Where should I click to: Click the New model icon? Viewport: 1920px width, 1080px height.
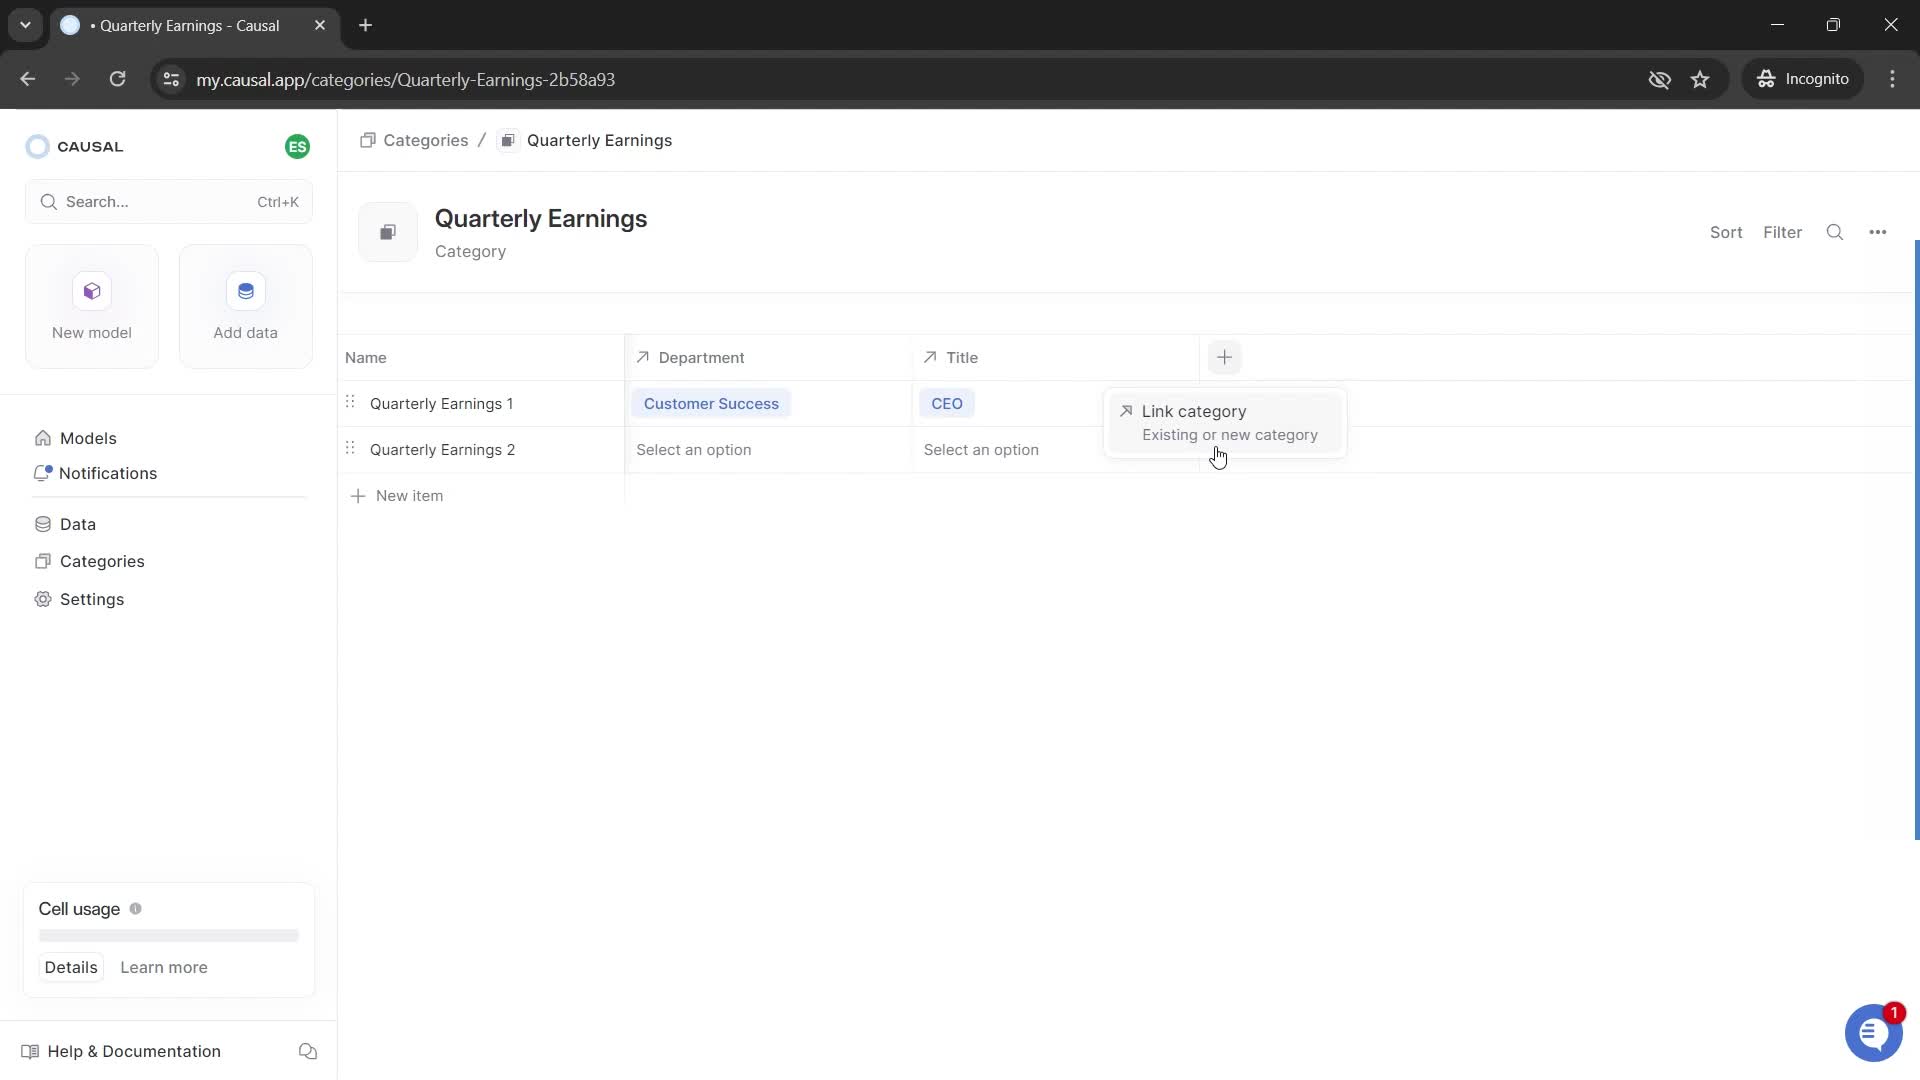tap(92, 291)
